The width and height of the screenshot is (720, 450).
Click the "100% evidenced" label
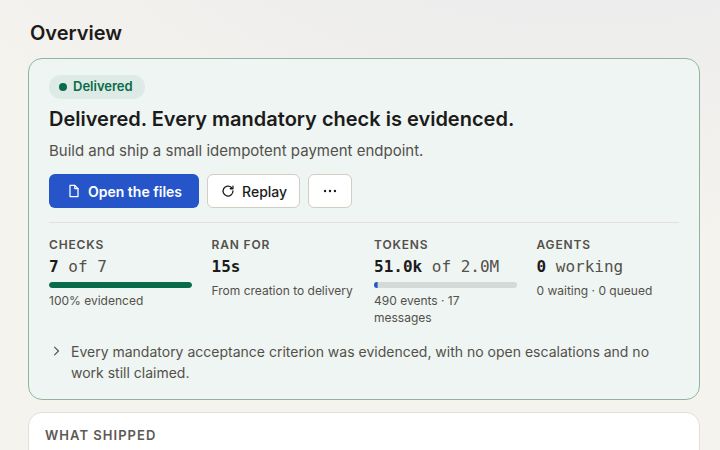click(96, 301)
